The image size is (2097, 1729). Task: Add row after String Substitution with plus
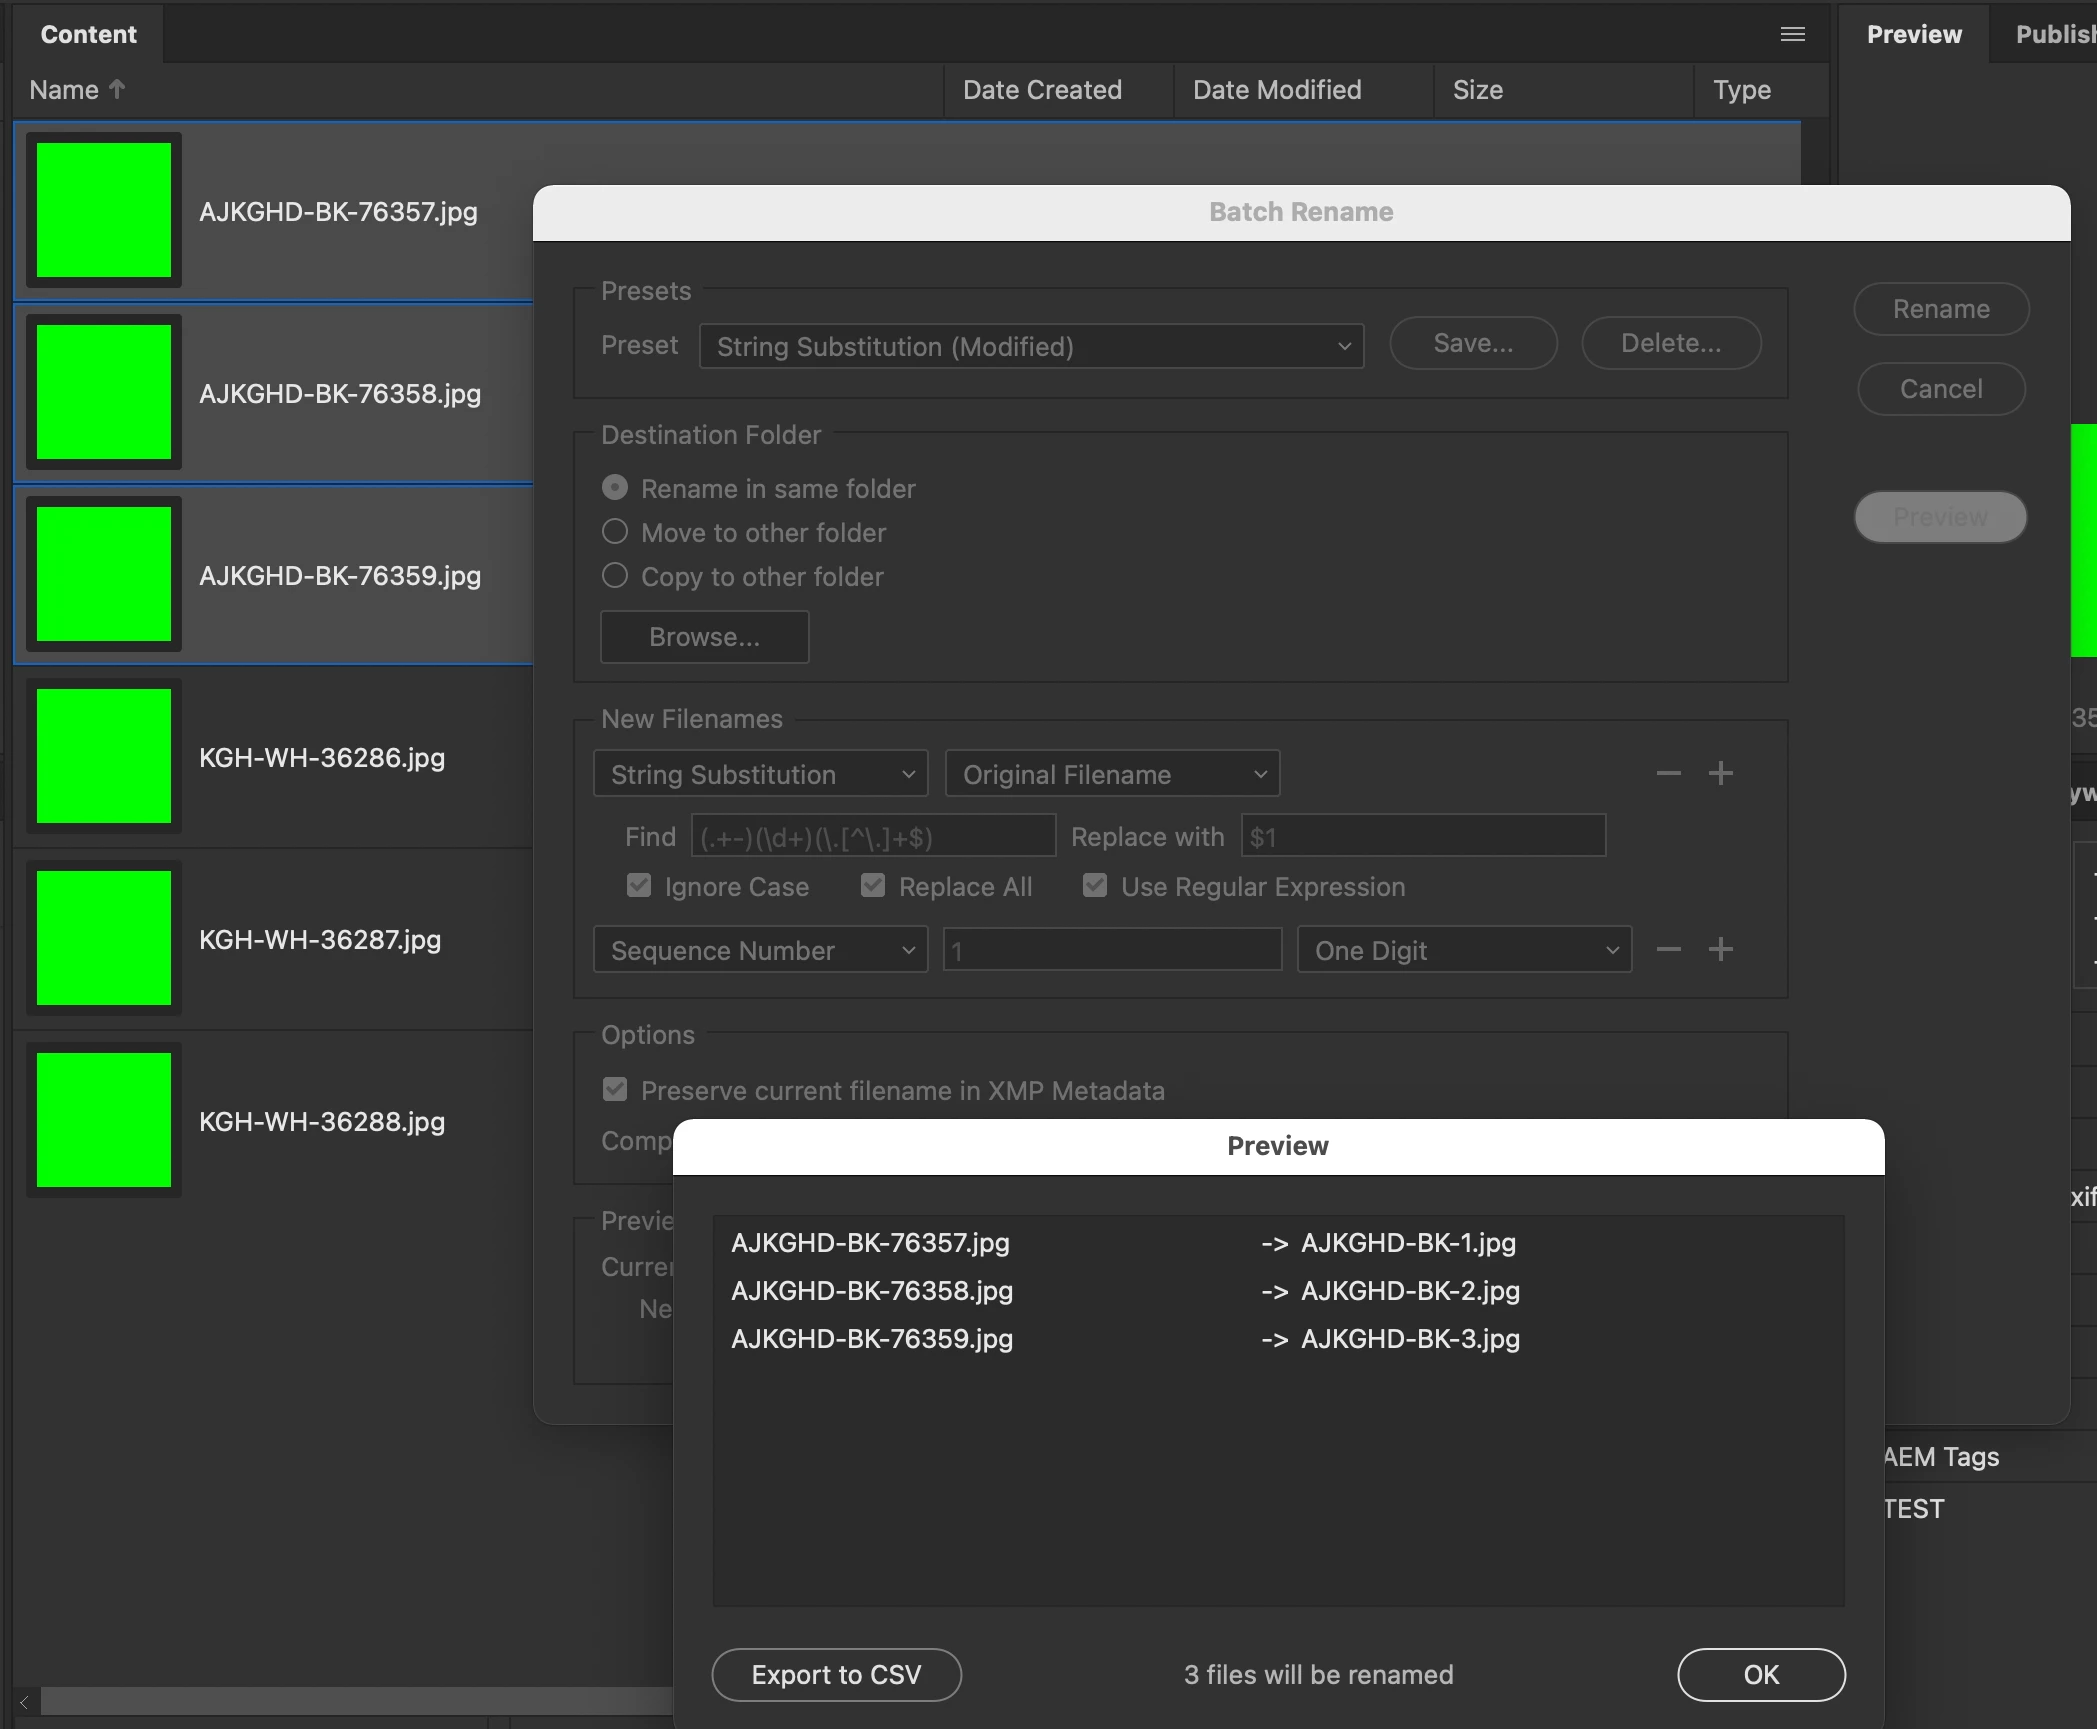click(1720, 773)
